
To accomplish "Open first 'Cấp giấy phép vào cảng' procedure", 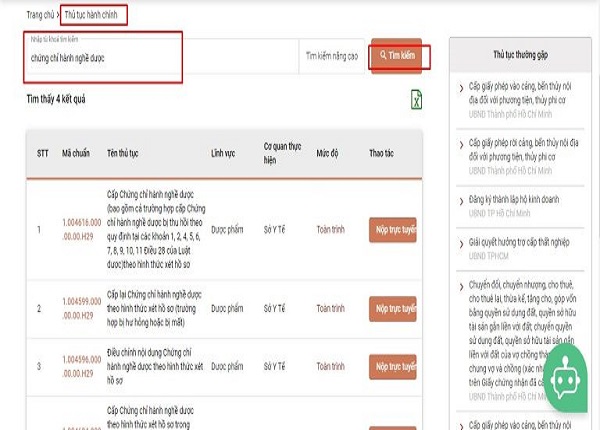I will [520, 93].
